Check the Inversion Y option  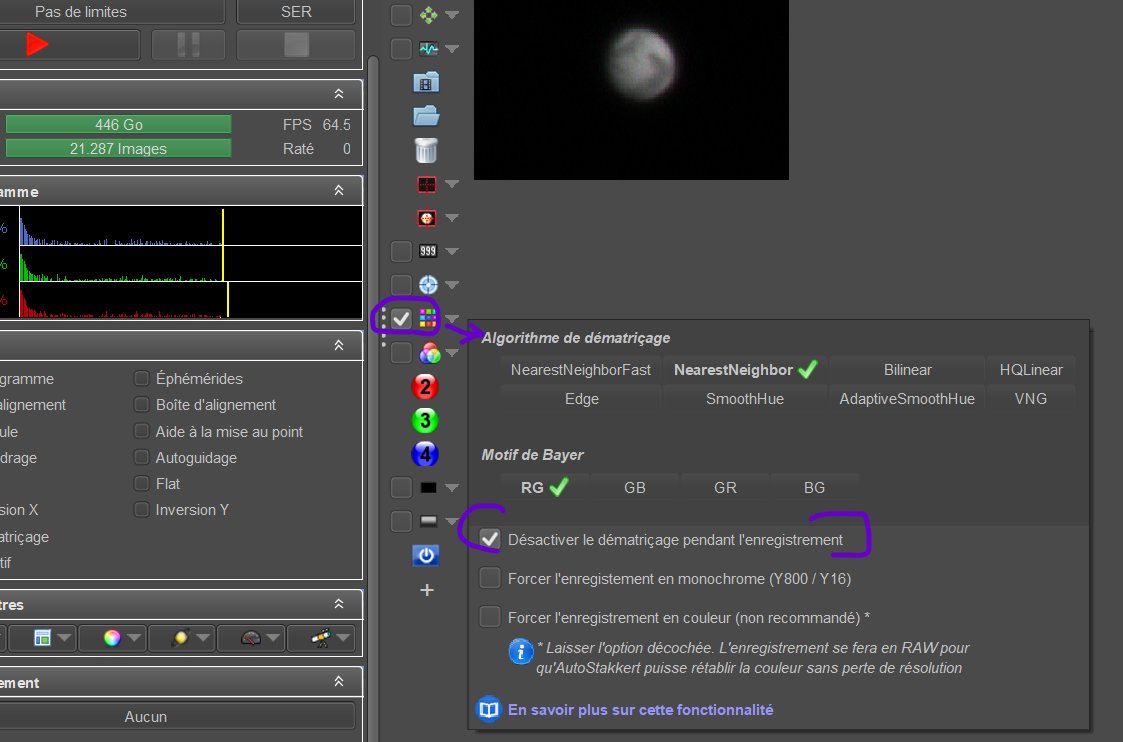[x=142, y=509]
